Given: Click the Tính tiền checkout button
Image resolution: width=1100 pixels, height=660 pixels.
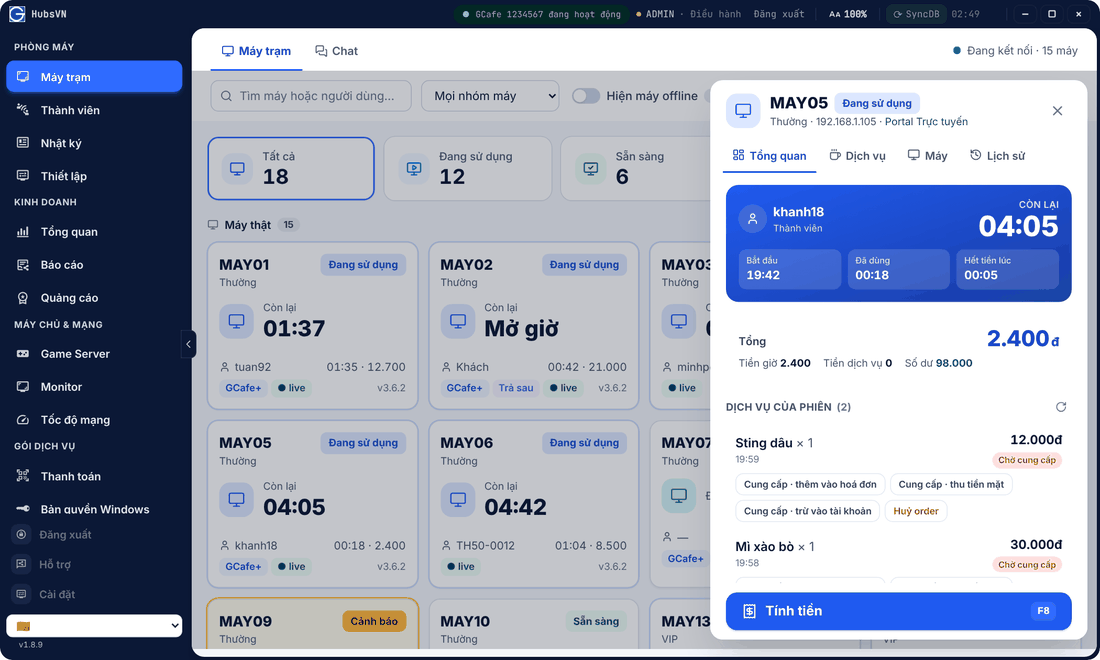Looking at the screenshot, I should pyautogui.click(x=898, y=611).
